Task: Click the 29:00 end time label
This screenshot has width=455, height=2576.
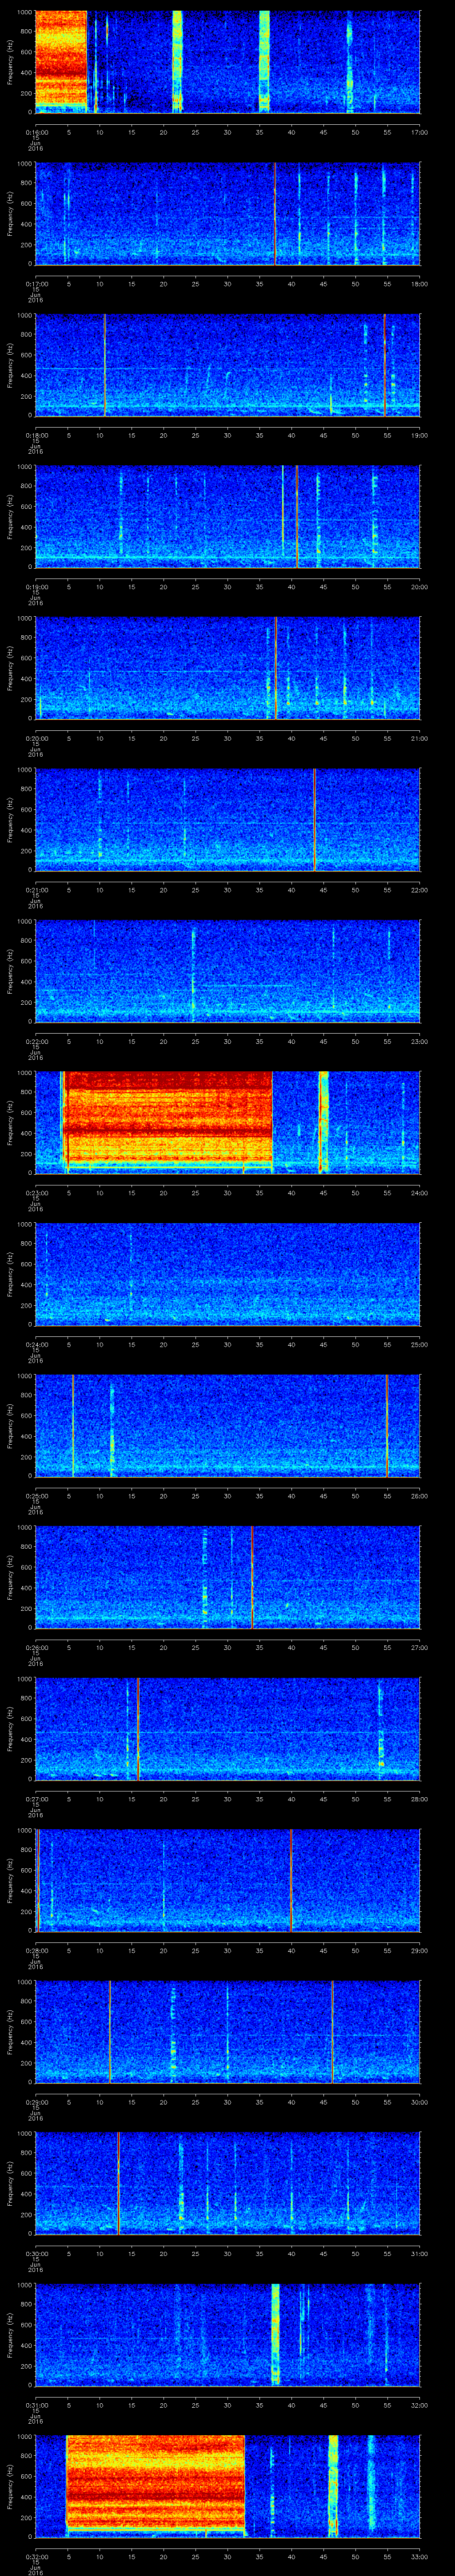Action: [x=419, y=1951]
